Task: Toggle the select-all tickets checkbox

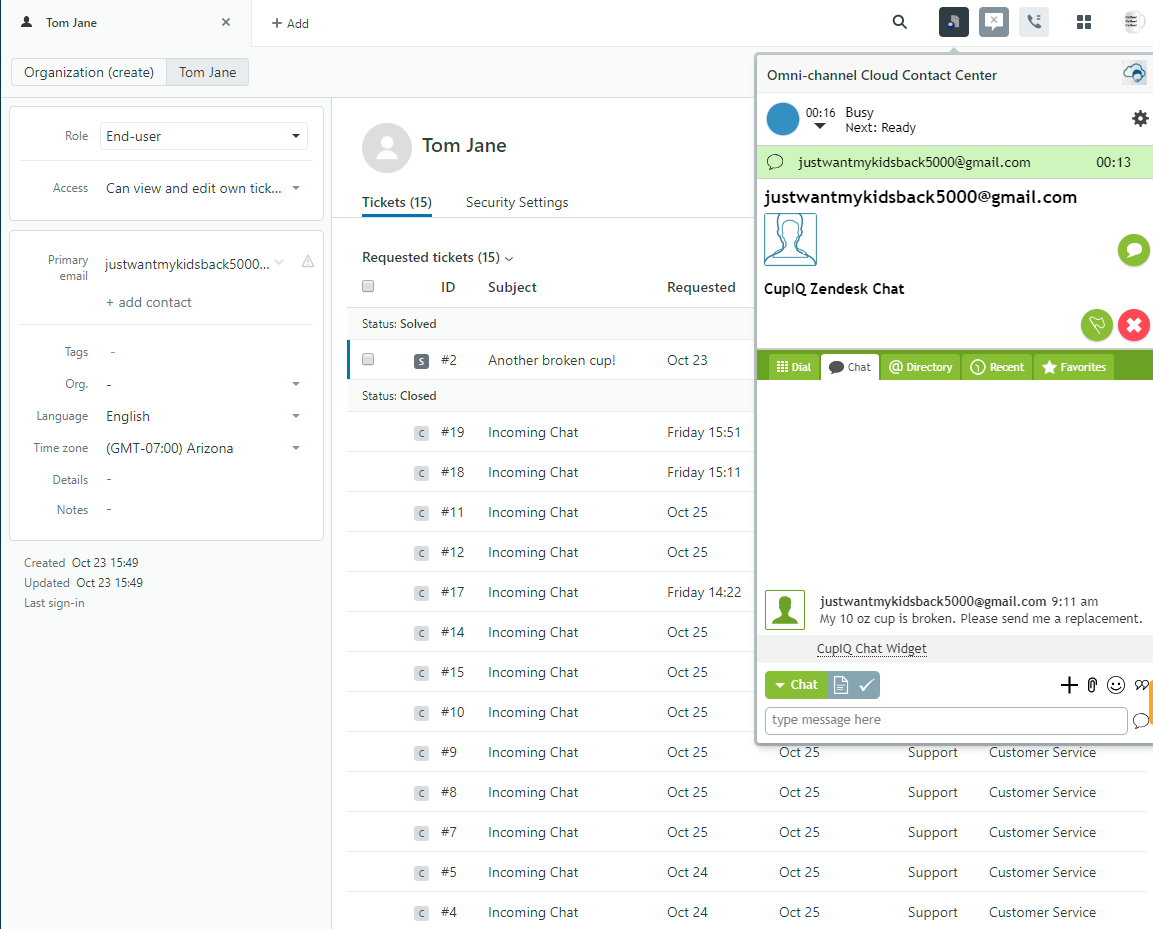Action: pos(368,287)
